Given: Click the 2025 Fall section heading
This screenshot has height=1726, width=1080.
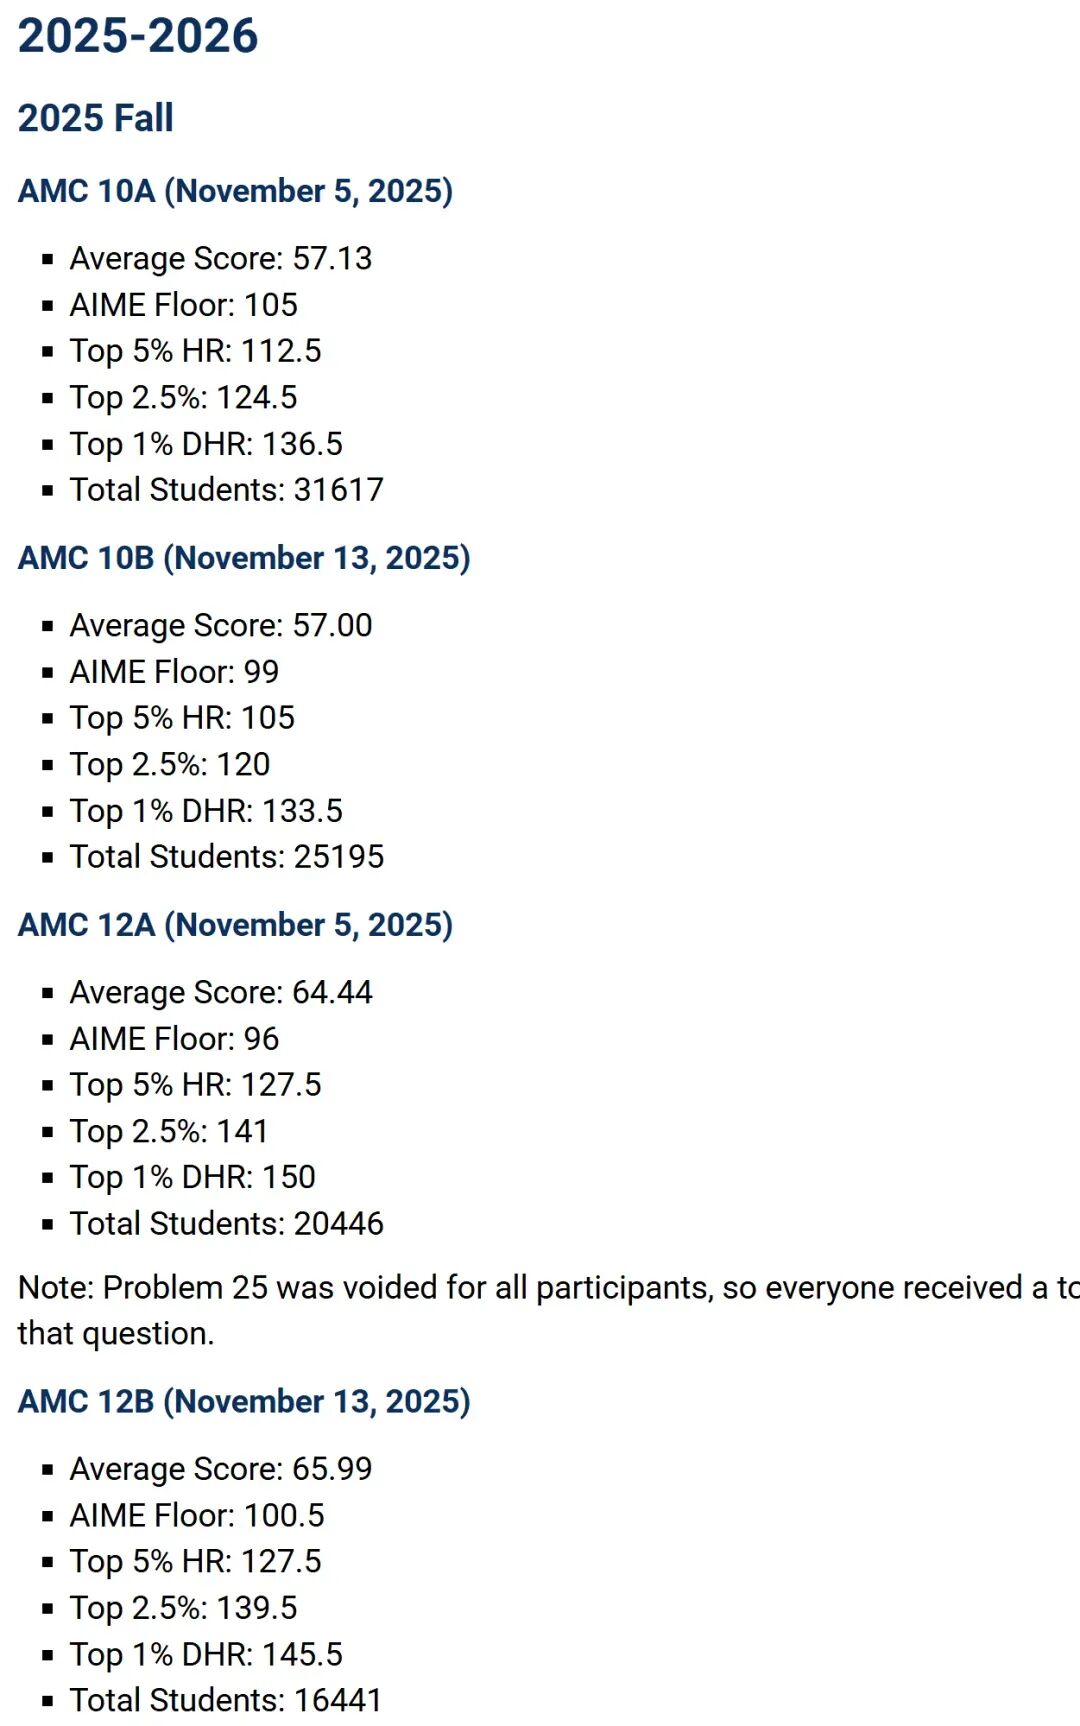Looking at the screenshot, I should tap(96, 118).
